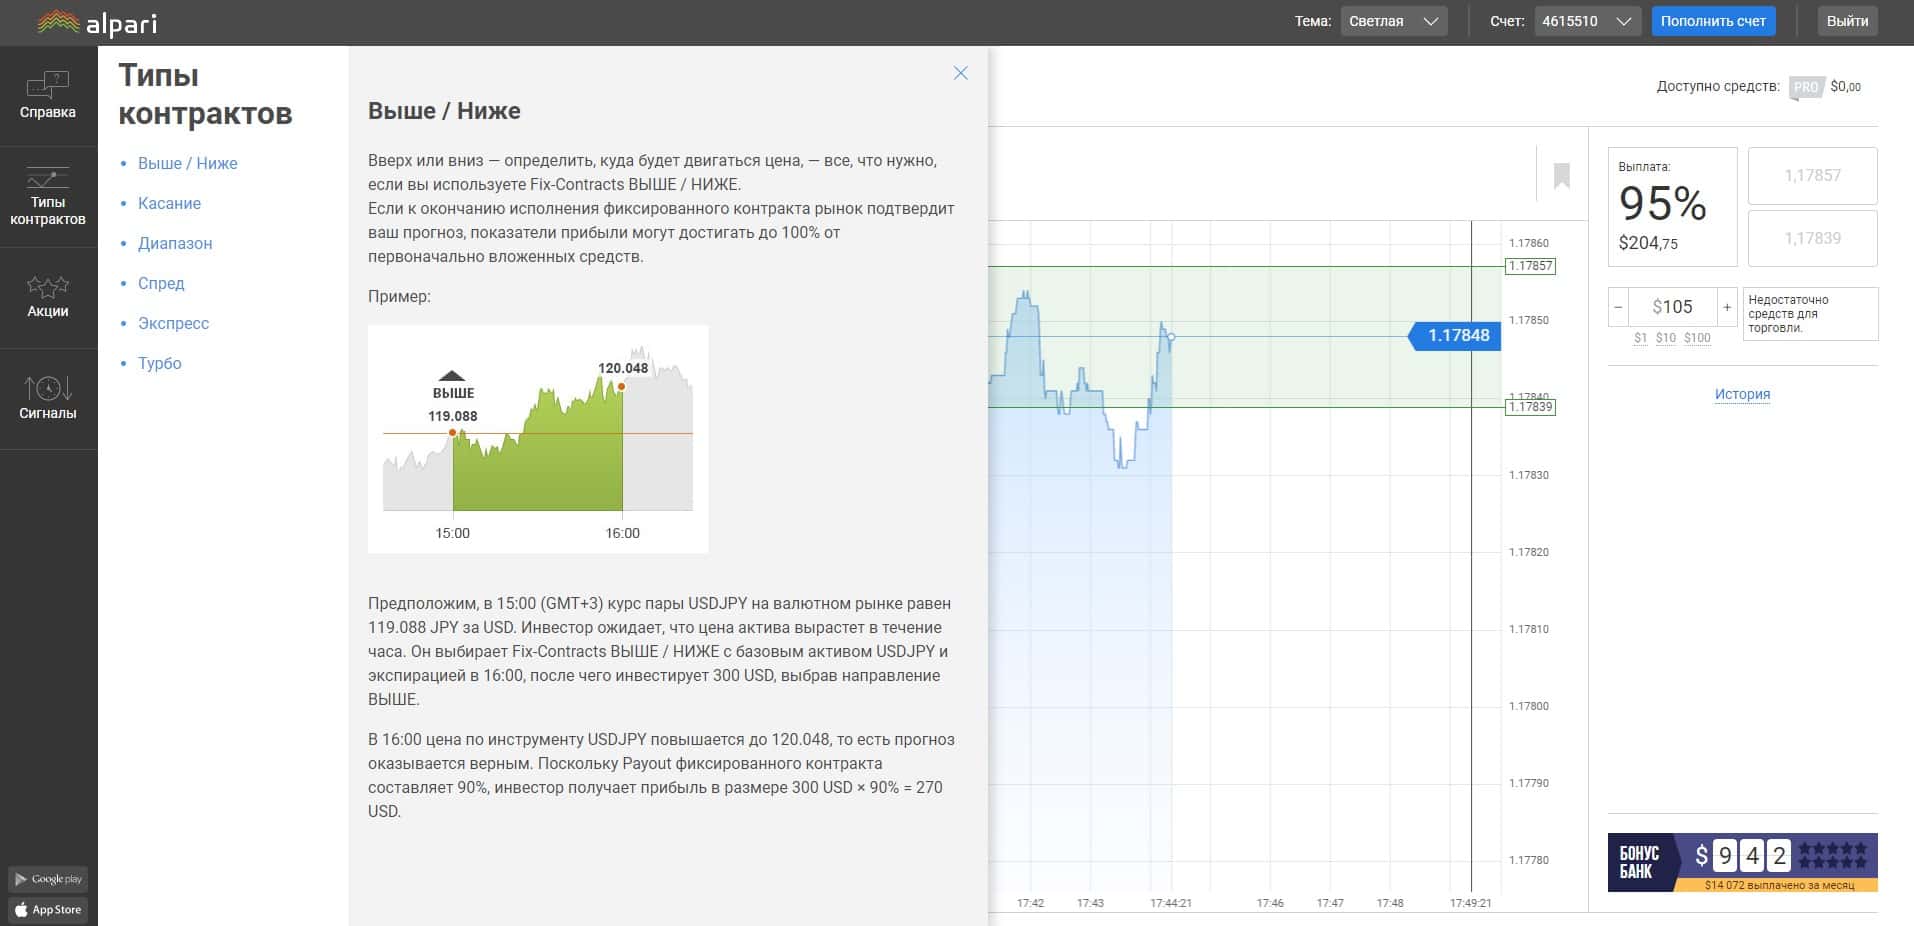Increase investment amount with plus button
The image size is (1914, 926).
[1727, 307]
